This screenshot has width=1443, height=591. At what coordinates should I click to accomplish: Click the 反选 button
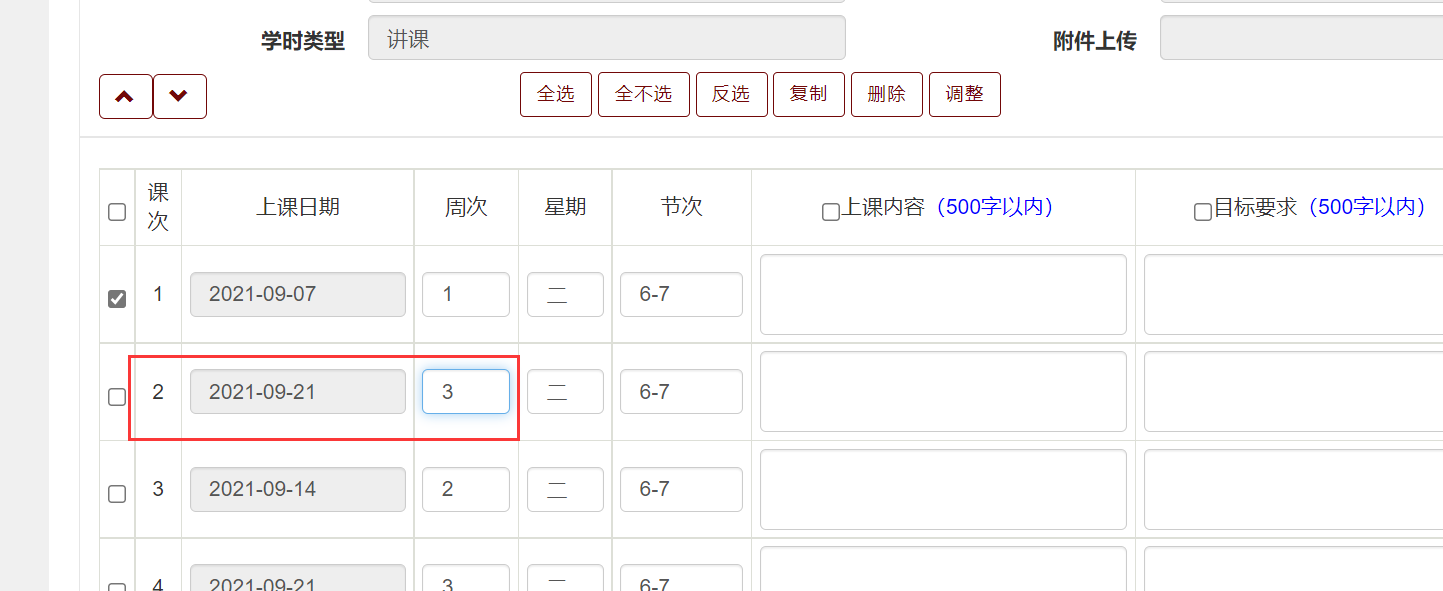coord(731,94)
